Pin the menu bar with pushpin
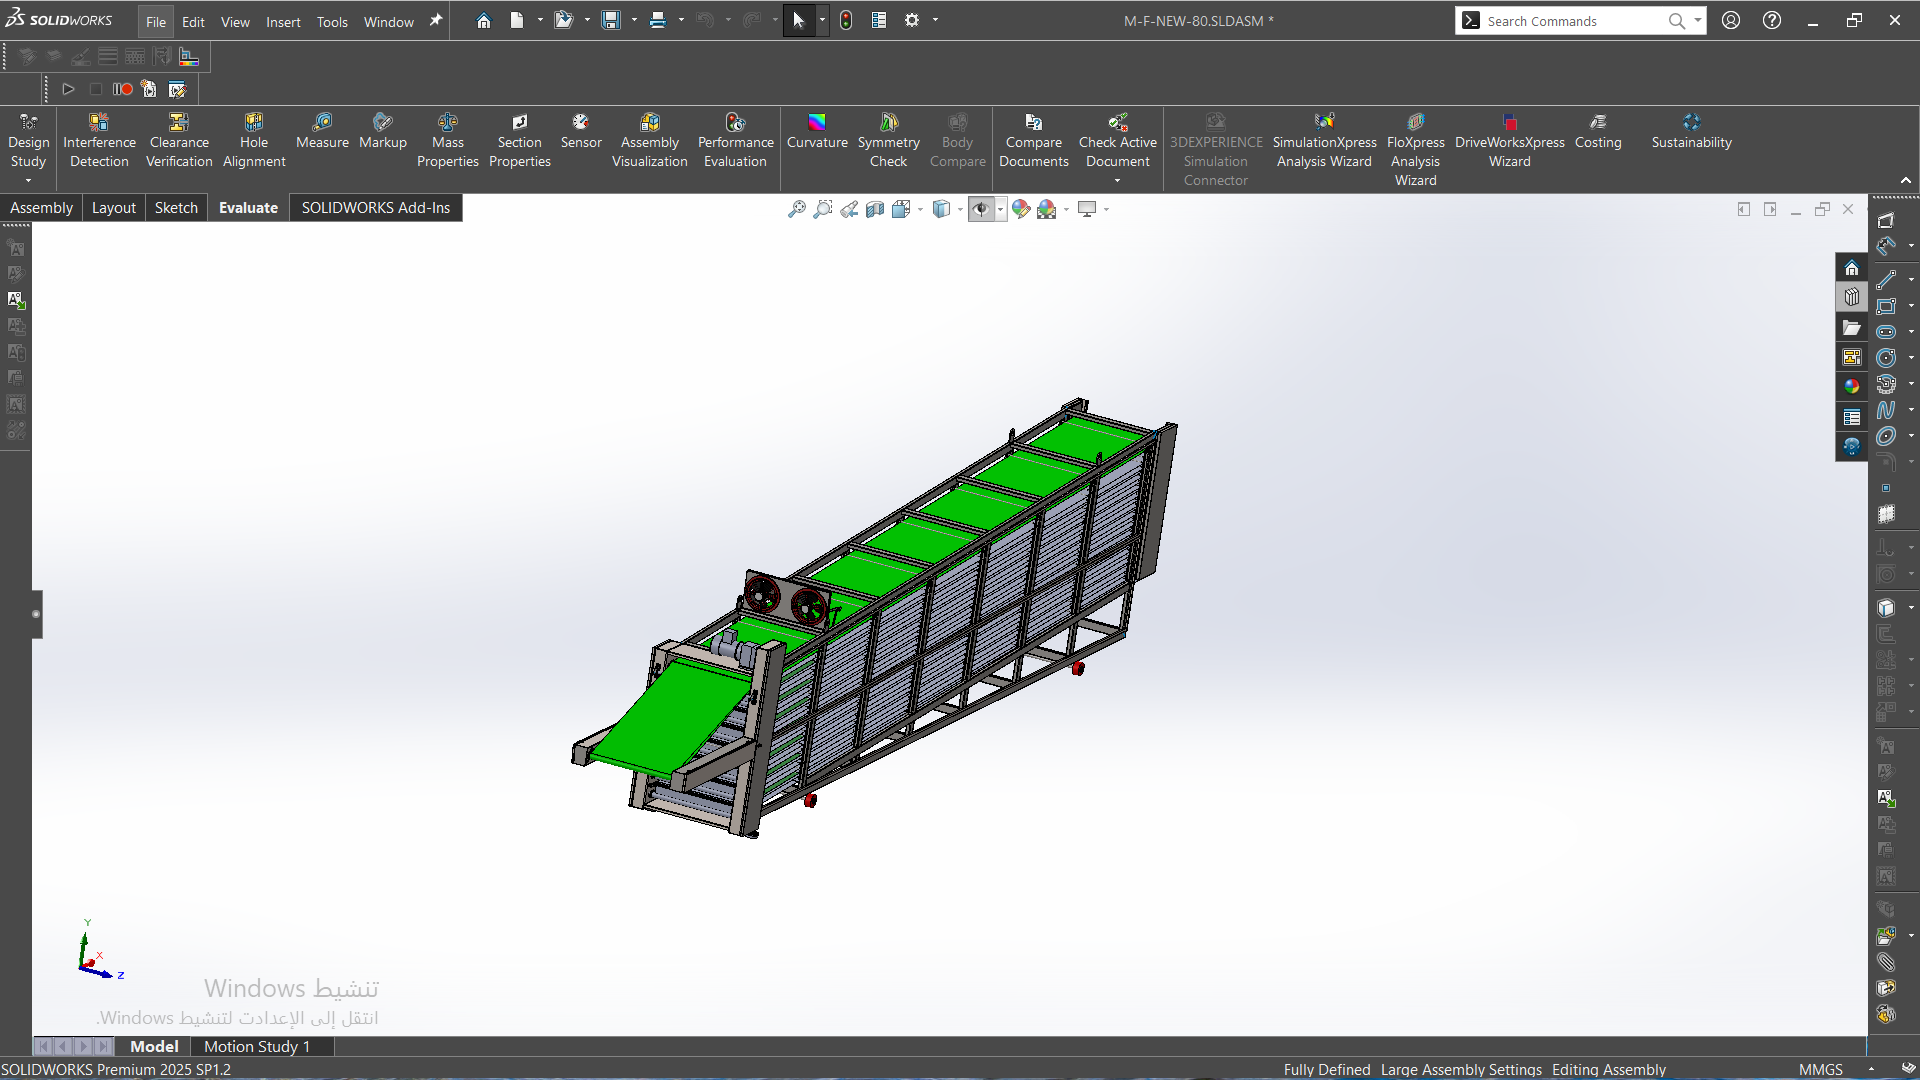 point(436,20)
